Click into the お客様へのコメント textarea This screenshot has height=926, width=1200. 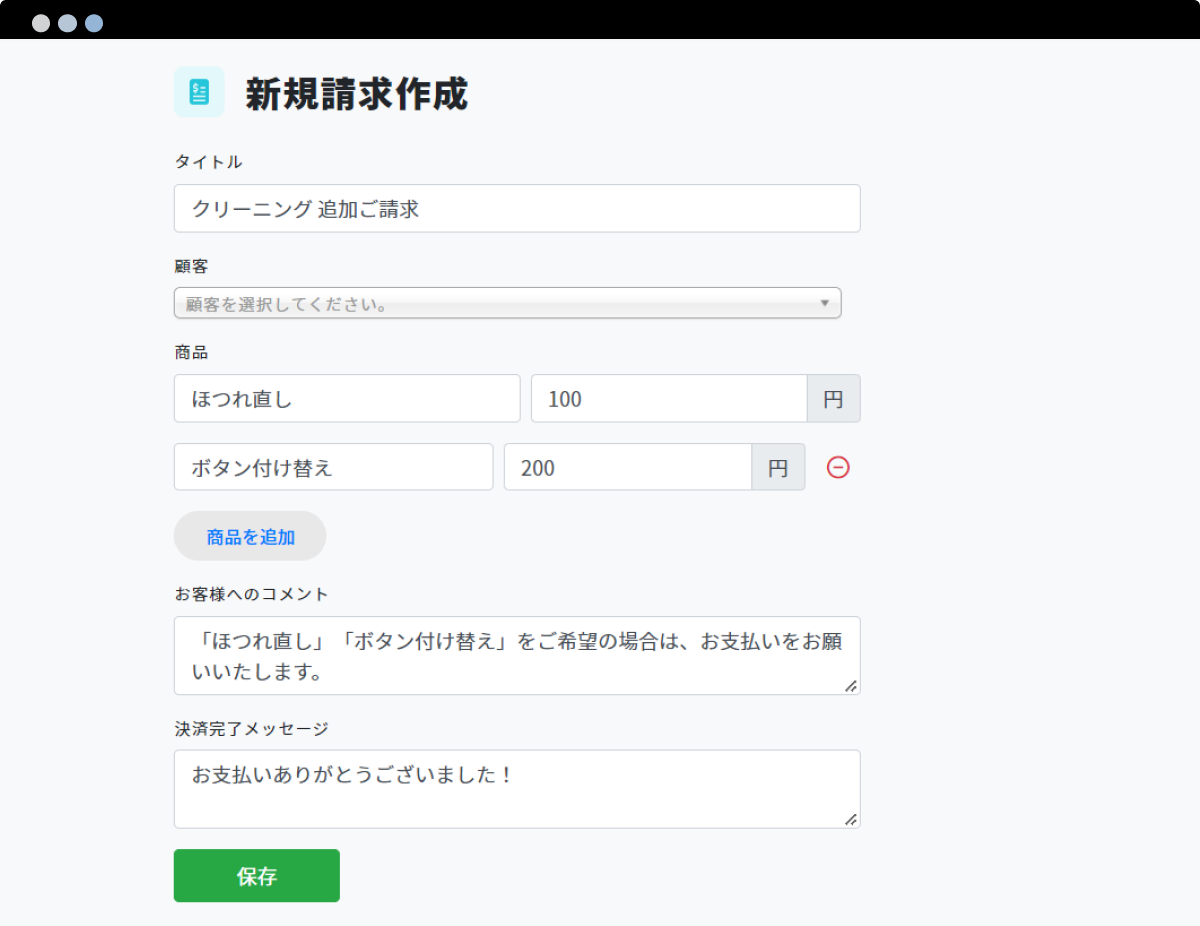pyautogui.click(x=517, y=655)
